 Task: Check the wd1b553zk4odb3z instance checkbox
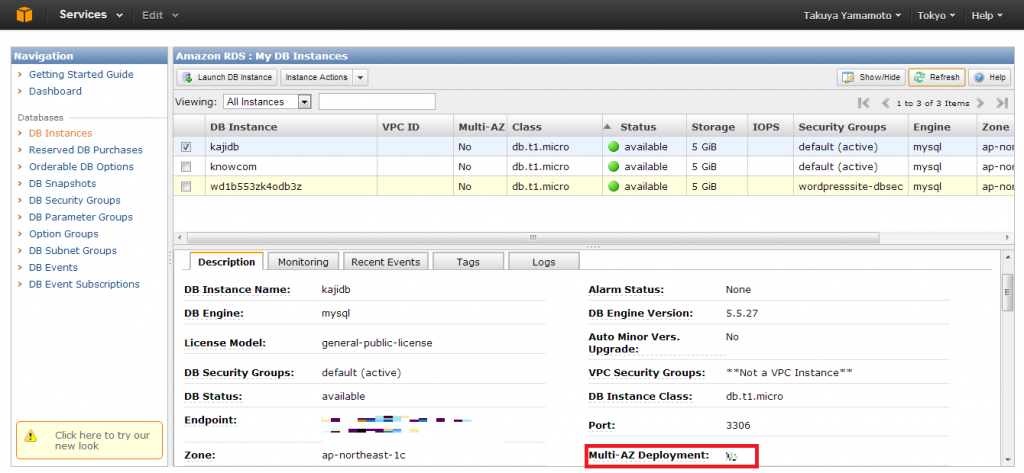(x=186, y=187)
